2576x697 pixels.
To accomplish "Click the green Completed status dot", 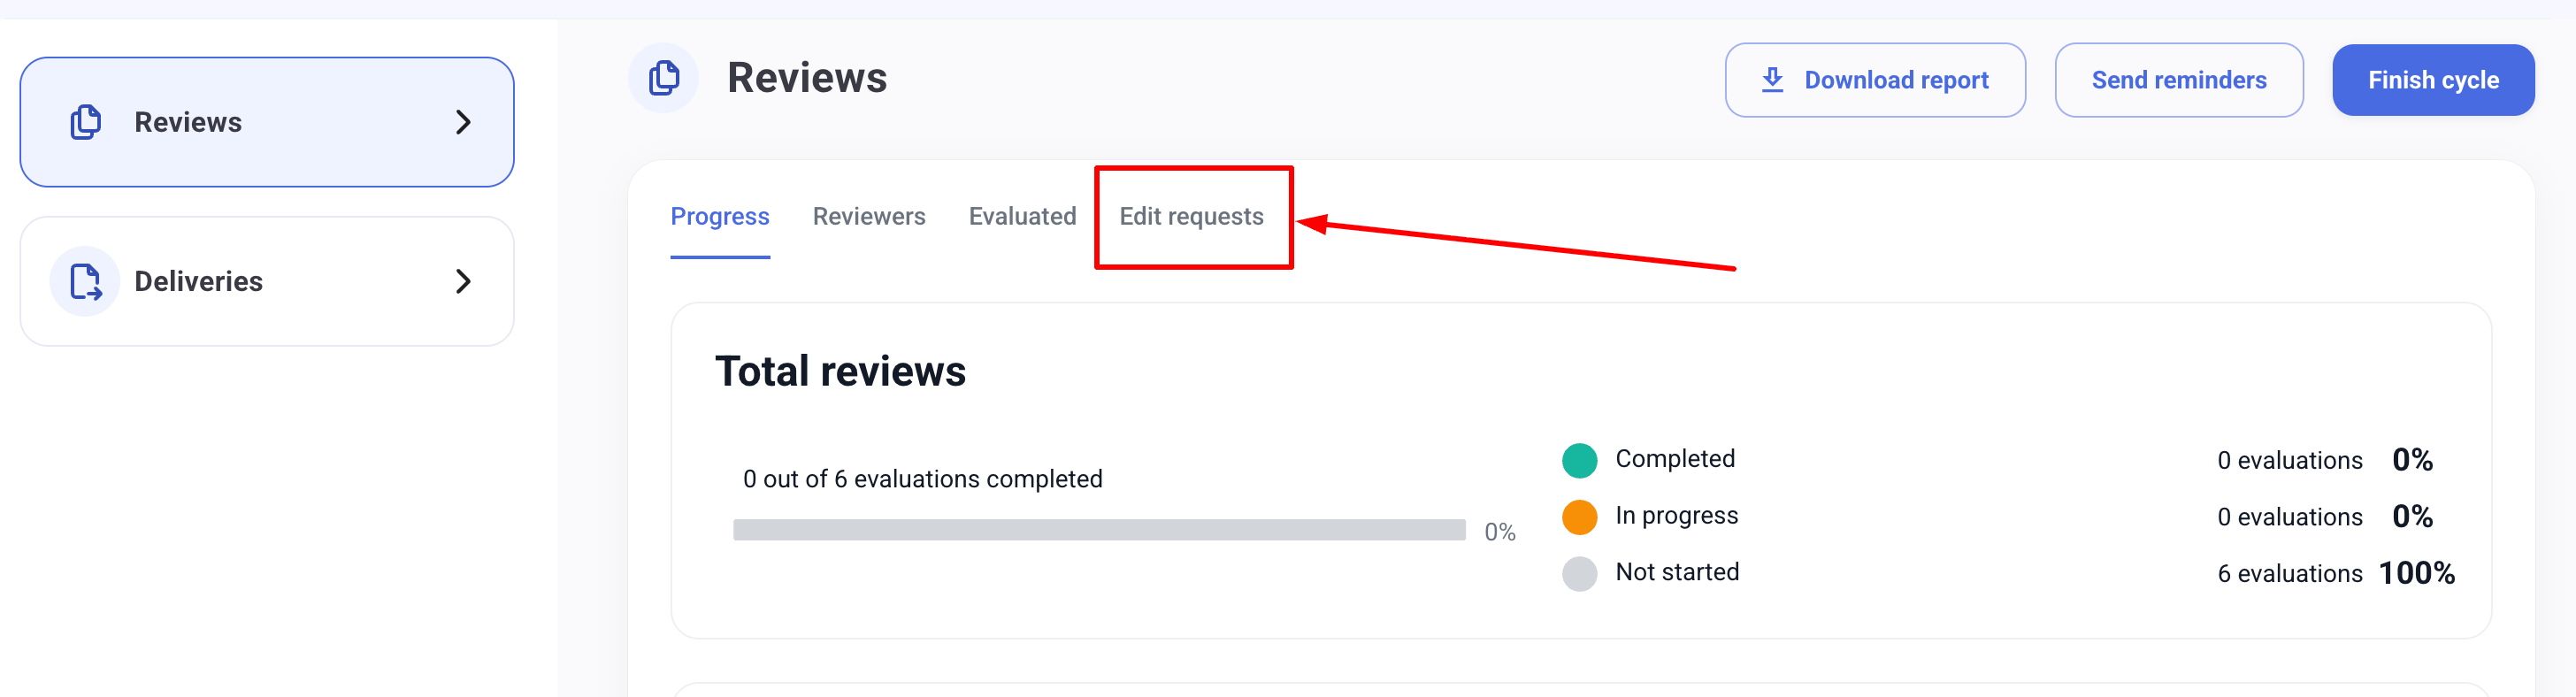I will coord(1579,460).
